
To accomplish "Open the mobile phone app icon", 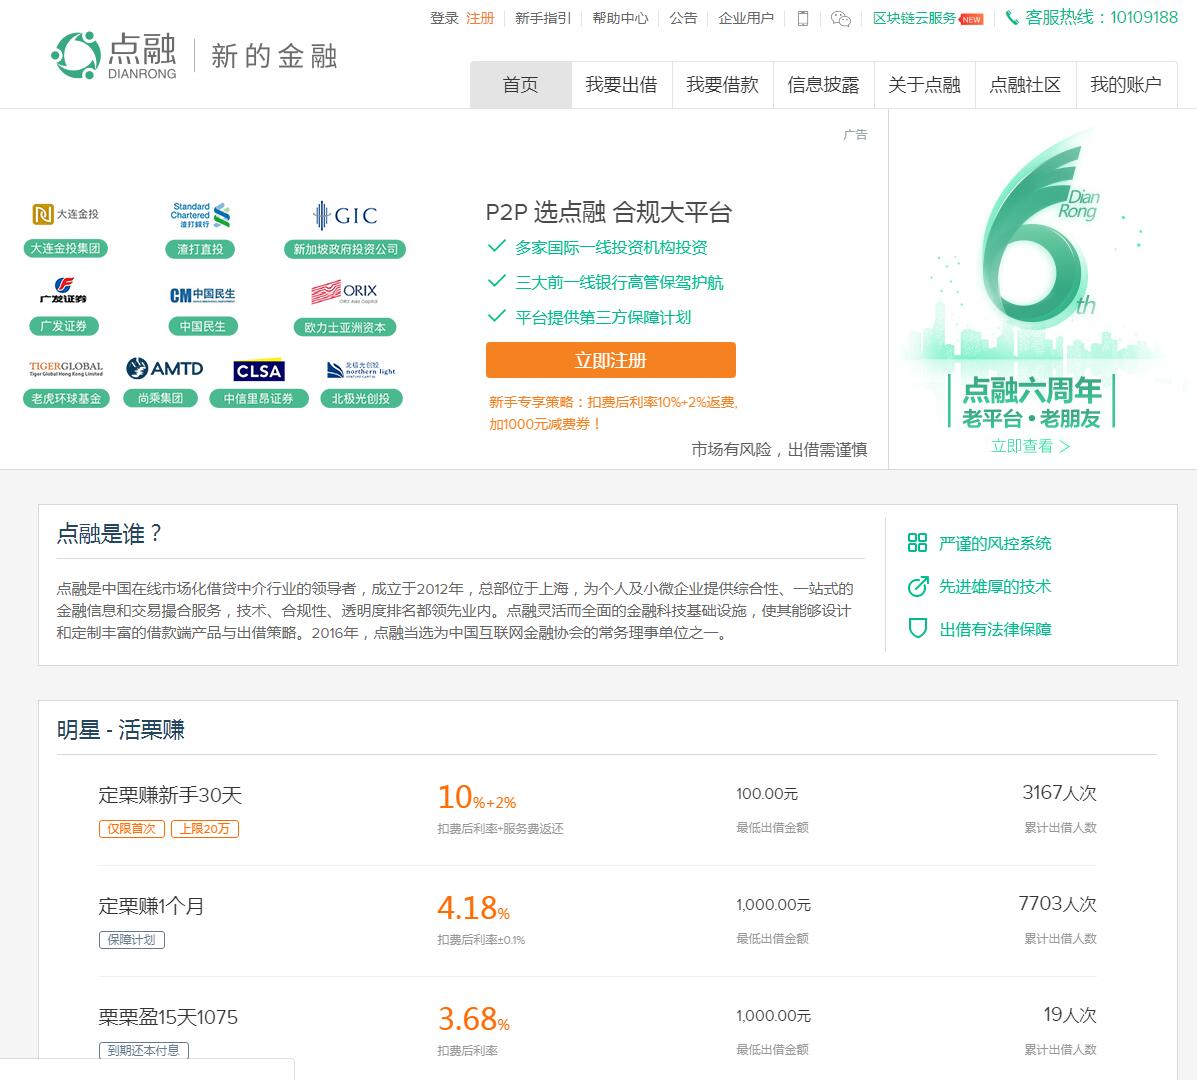I will point(802,18).
